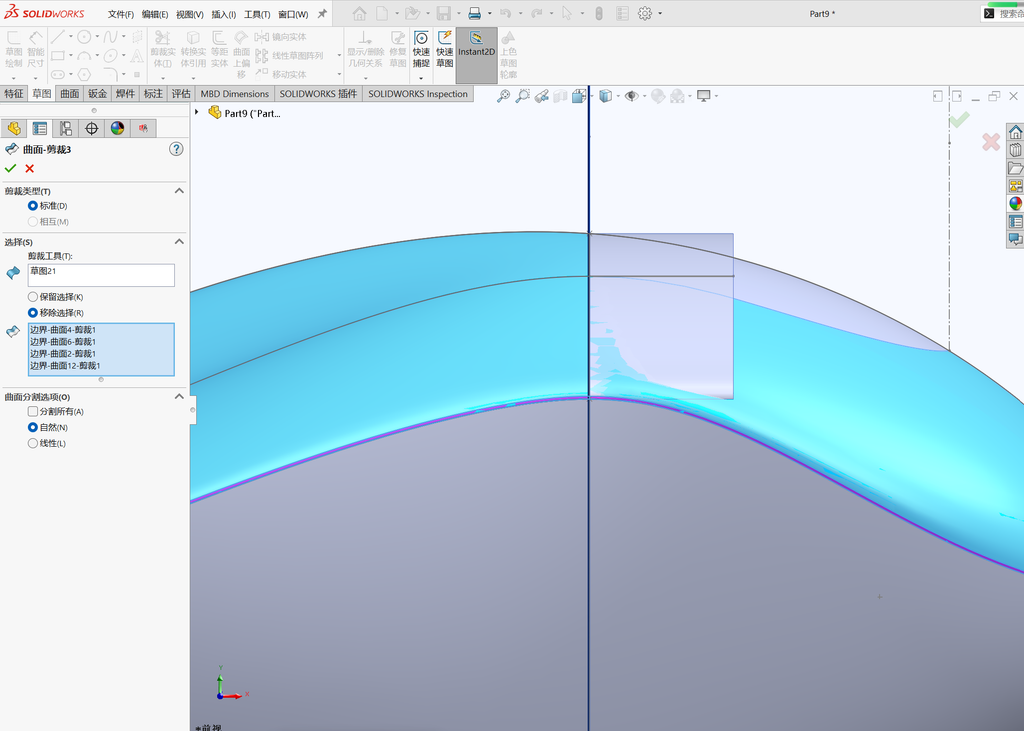
Task: Pin the menu bar with pushpin icon
Action: (x=322, y=14)
